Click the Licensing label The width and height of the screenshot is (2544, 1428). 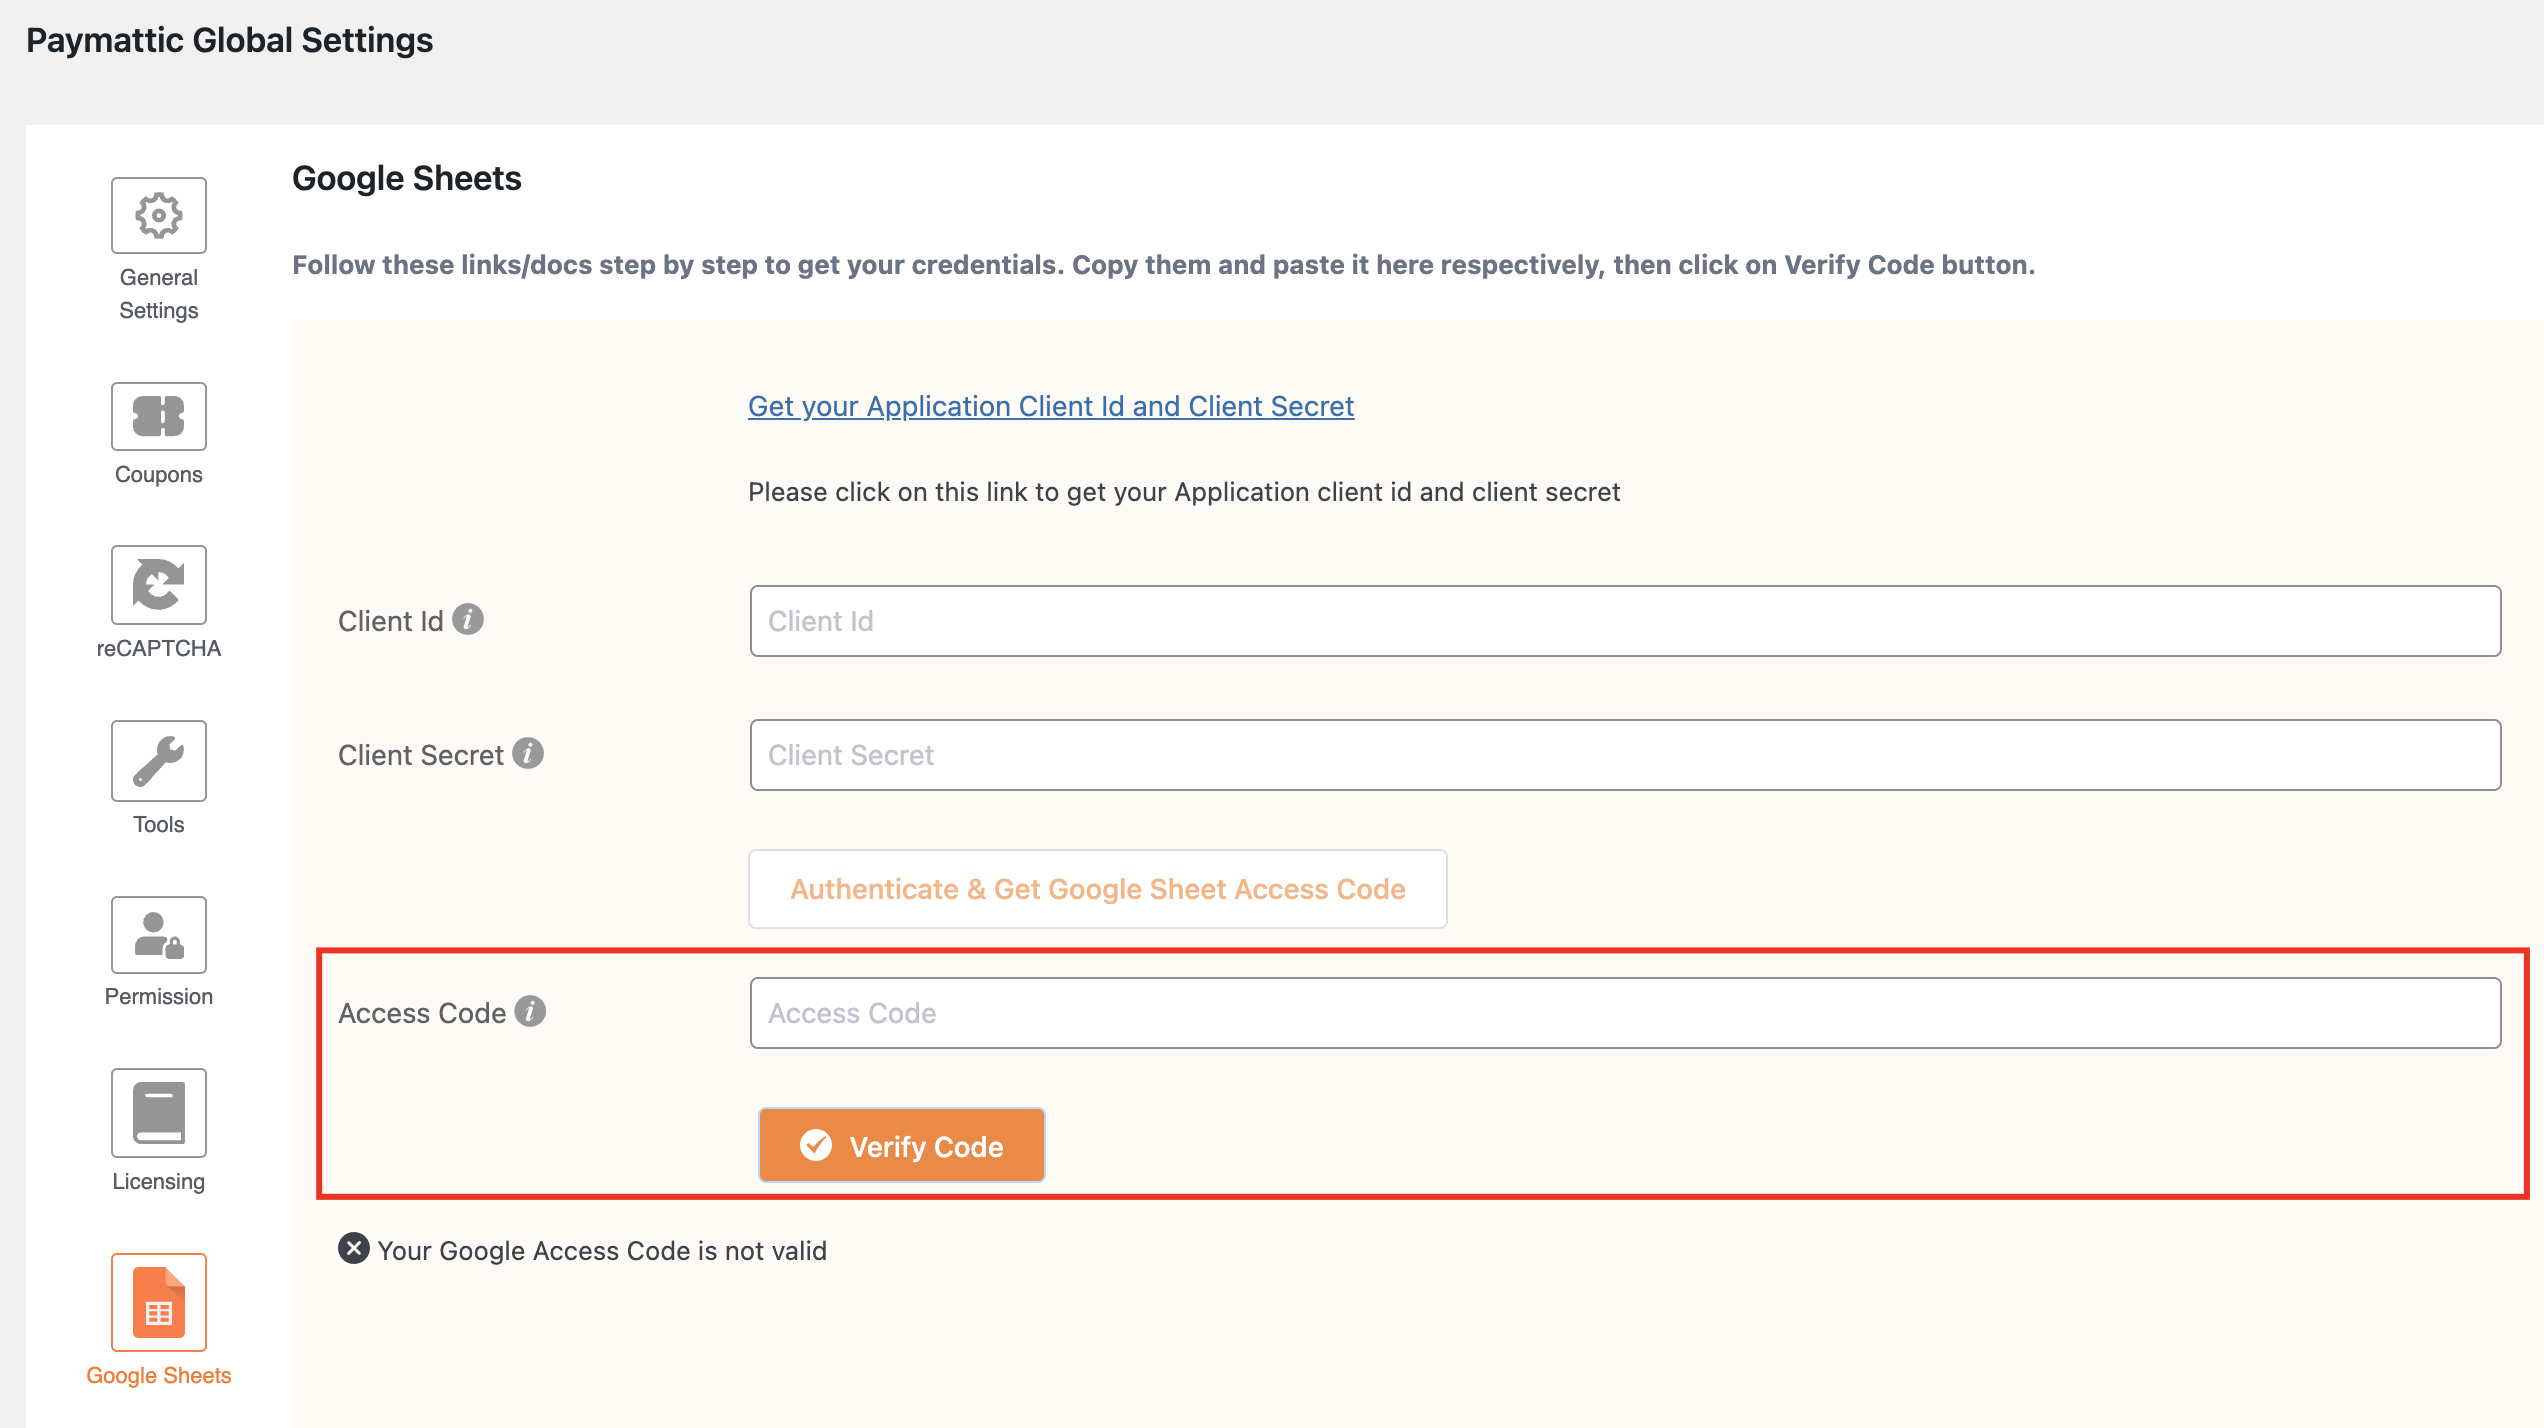(x=158, y=1181)
